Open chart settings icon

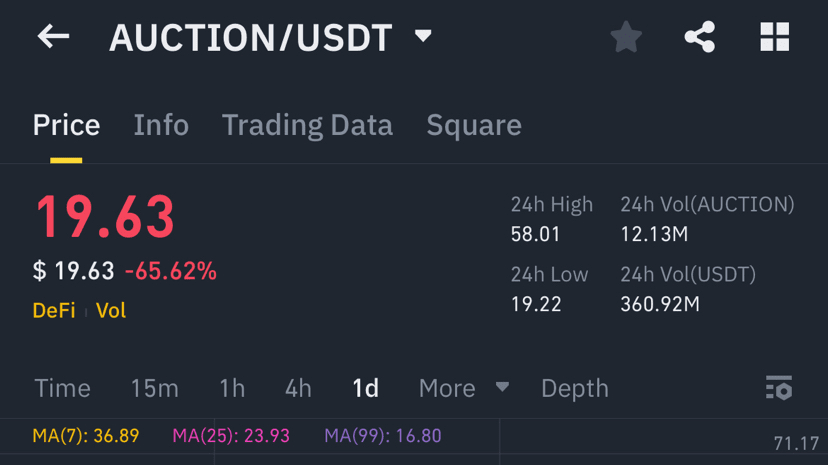[778, 388]
